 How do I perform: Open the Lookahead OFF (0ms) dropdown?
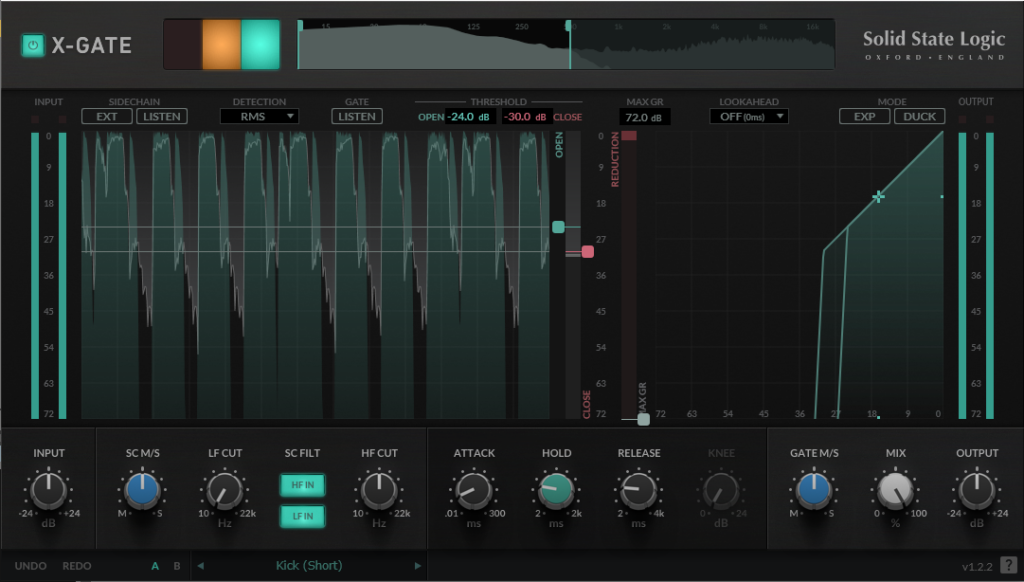tap(749, 116)
